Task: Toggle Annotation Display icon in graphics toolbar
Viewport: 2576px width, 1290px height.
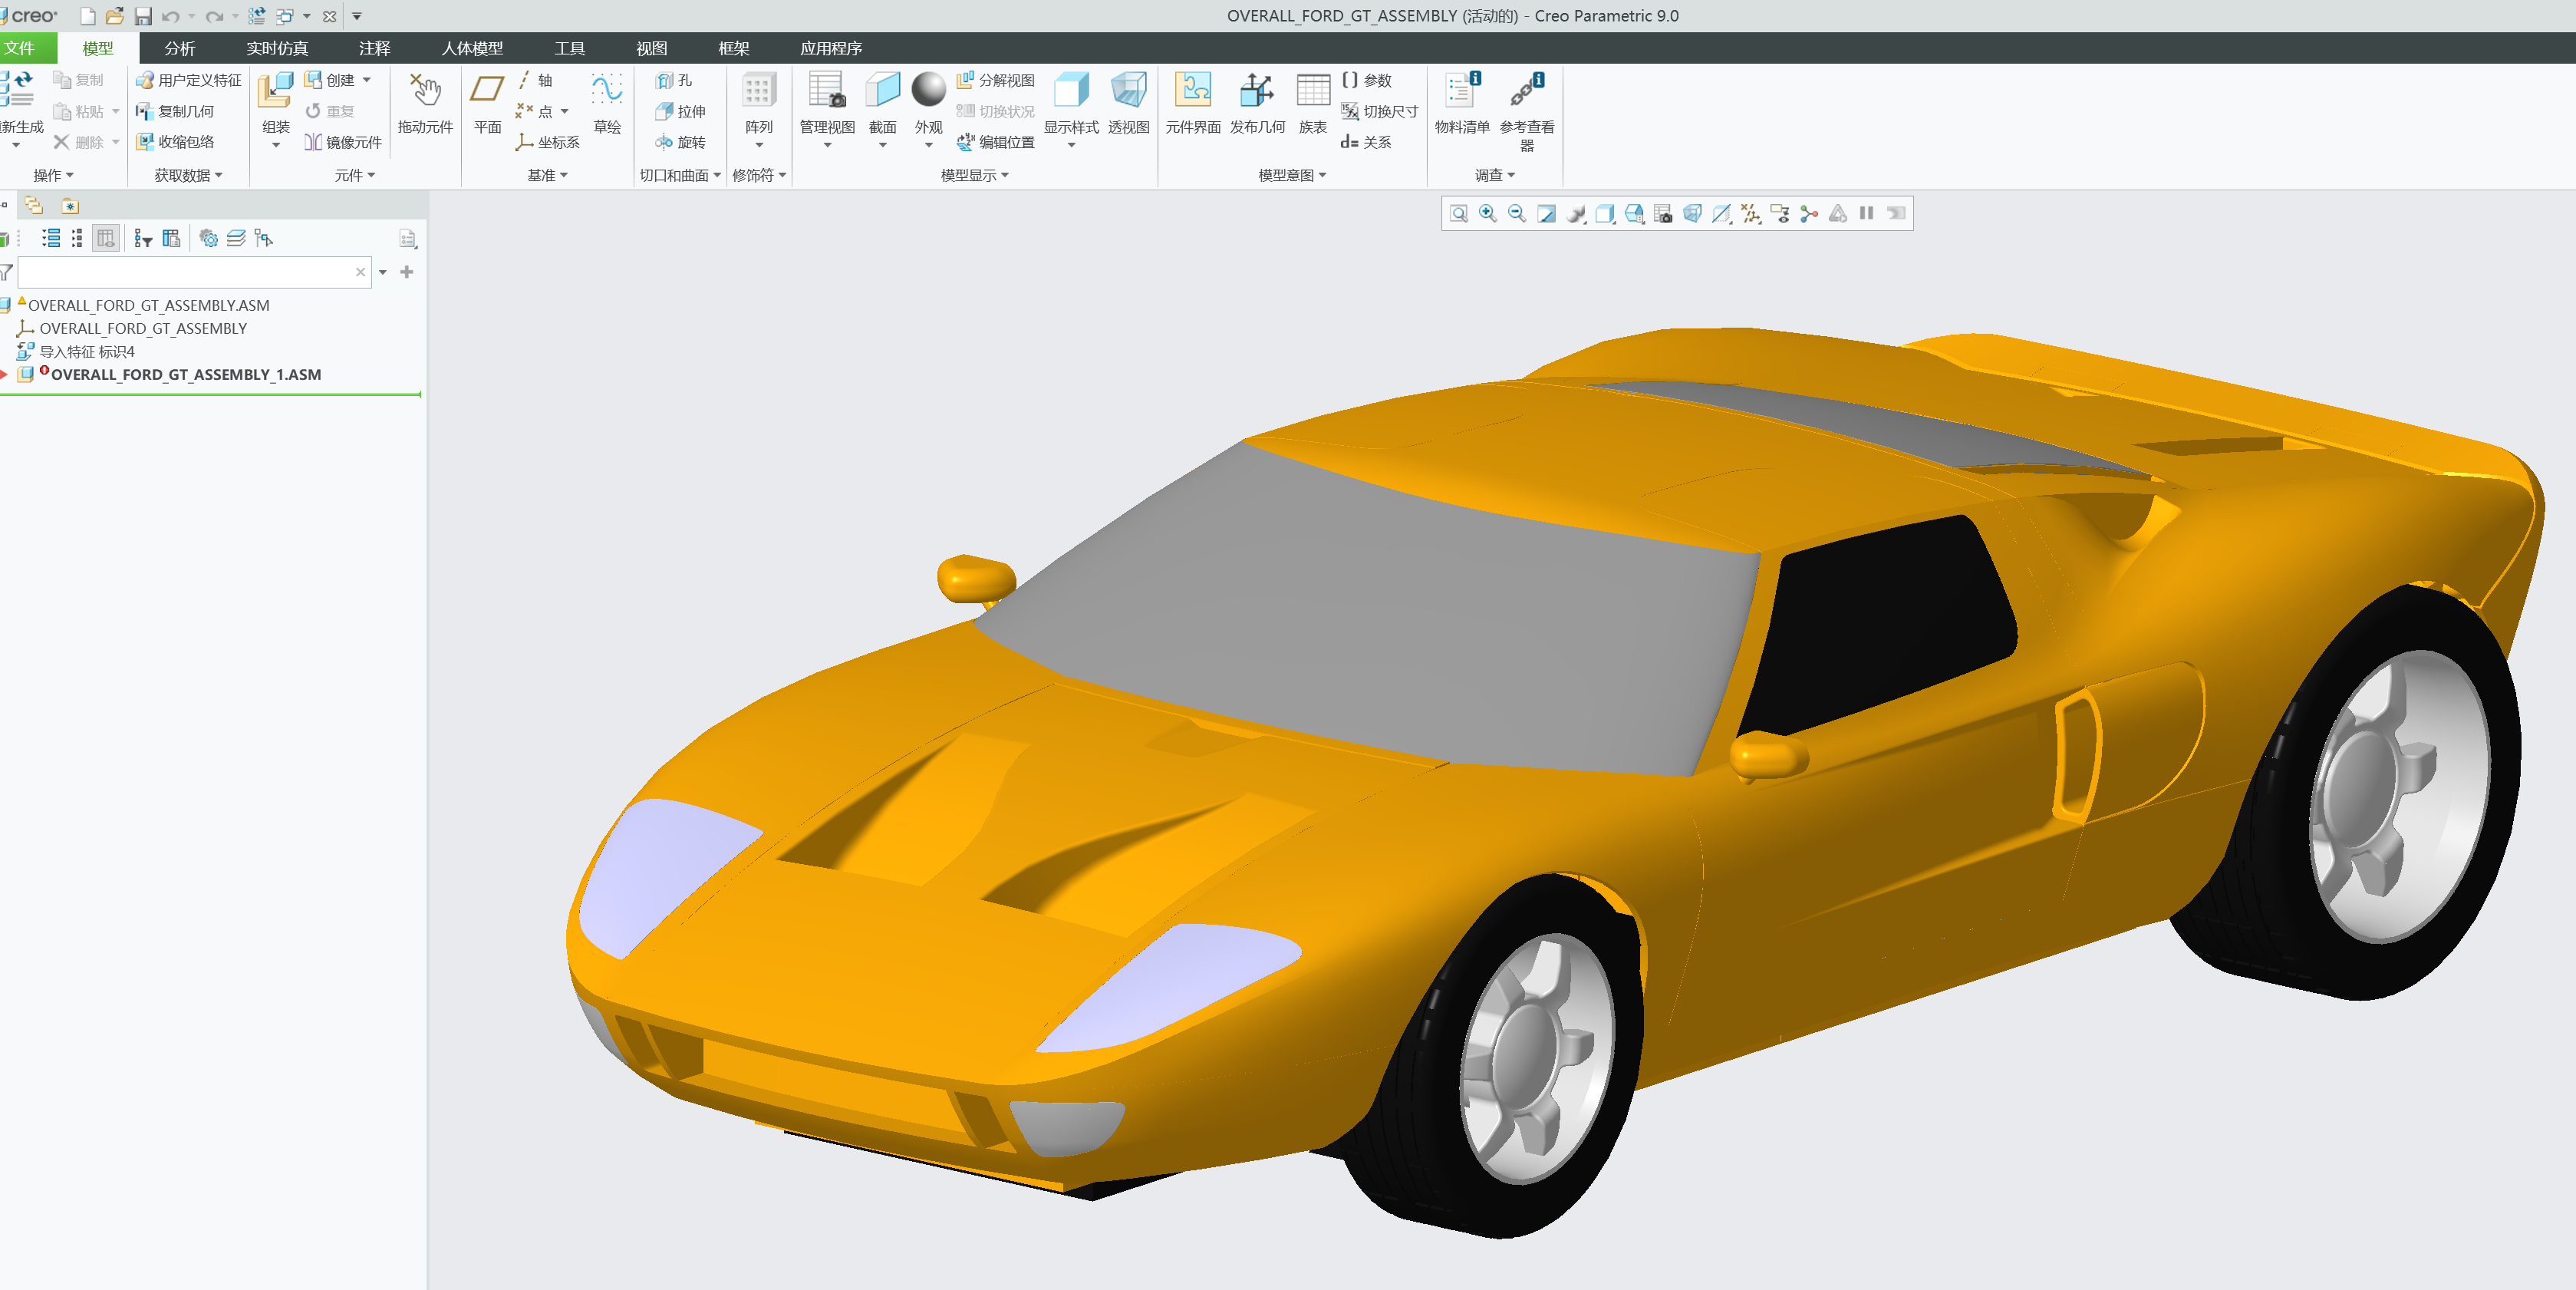Action: (x=1780, y=213)
